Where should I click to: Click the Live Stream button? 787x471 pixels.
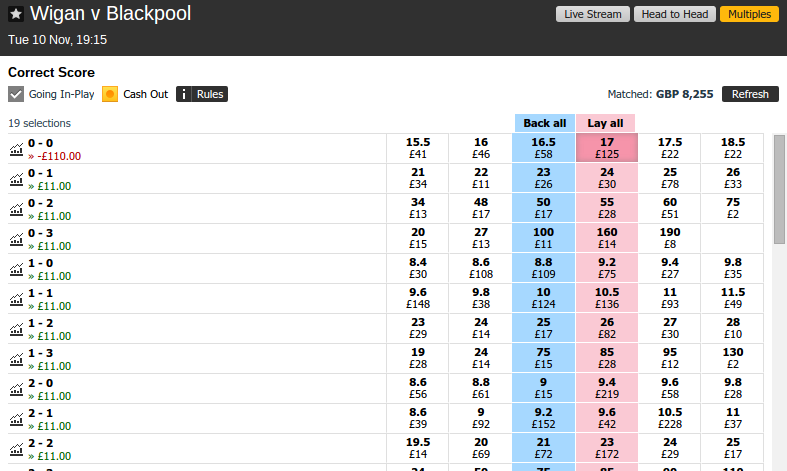tap(592, 14)
